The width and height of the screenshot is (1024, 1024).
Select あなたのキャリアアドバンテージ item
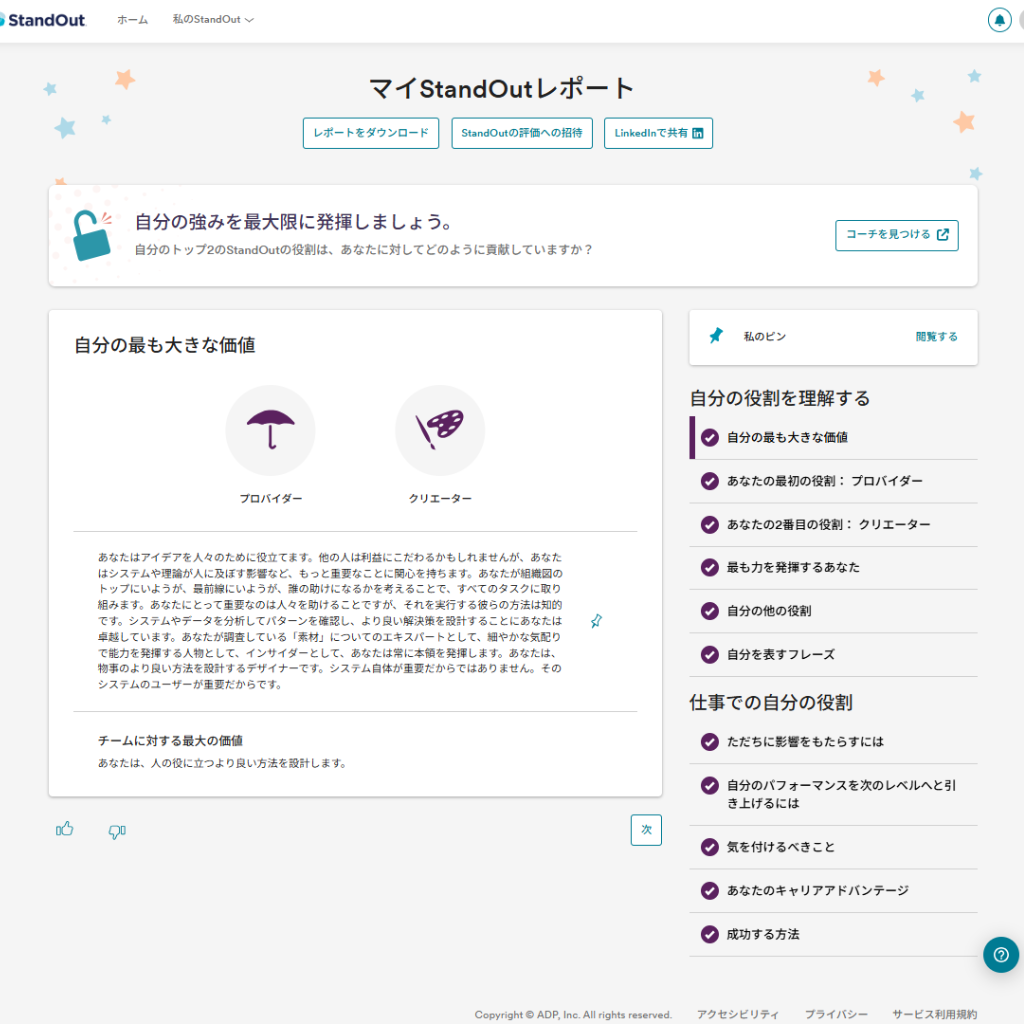[833, 891]
